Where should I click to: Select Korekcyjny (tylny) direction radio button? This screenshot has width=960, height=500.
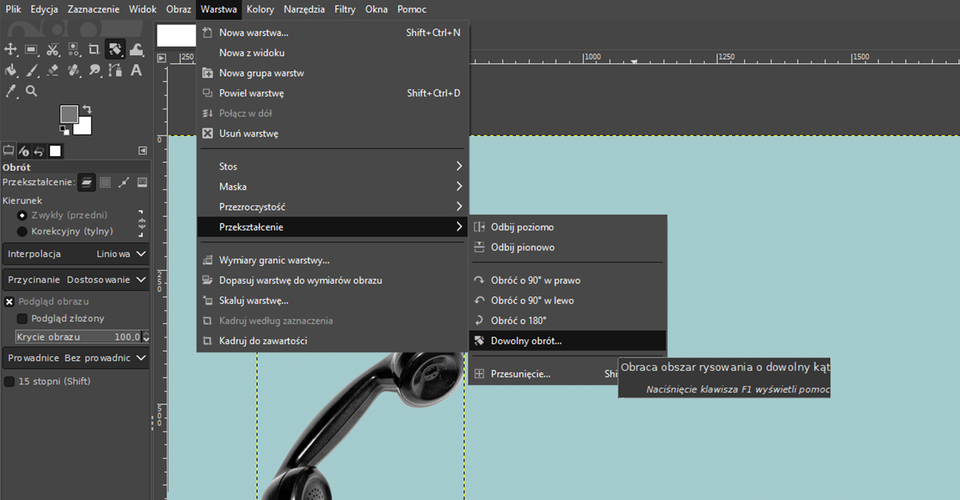22,231
